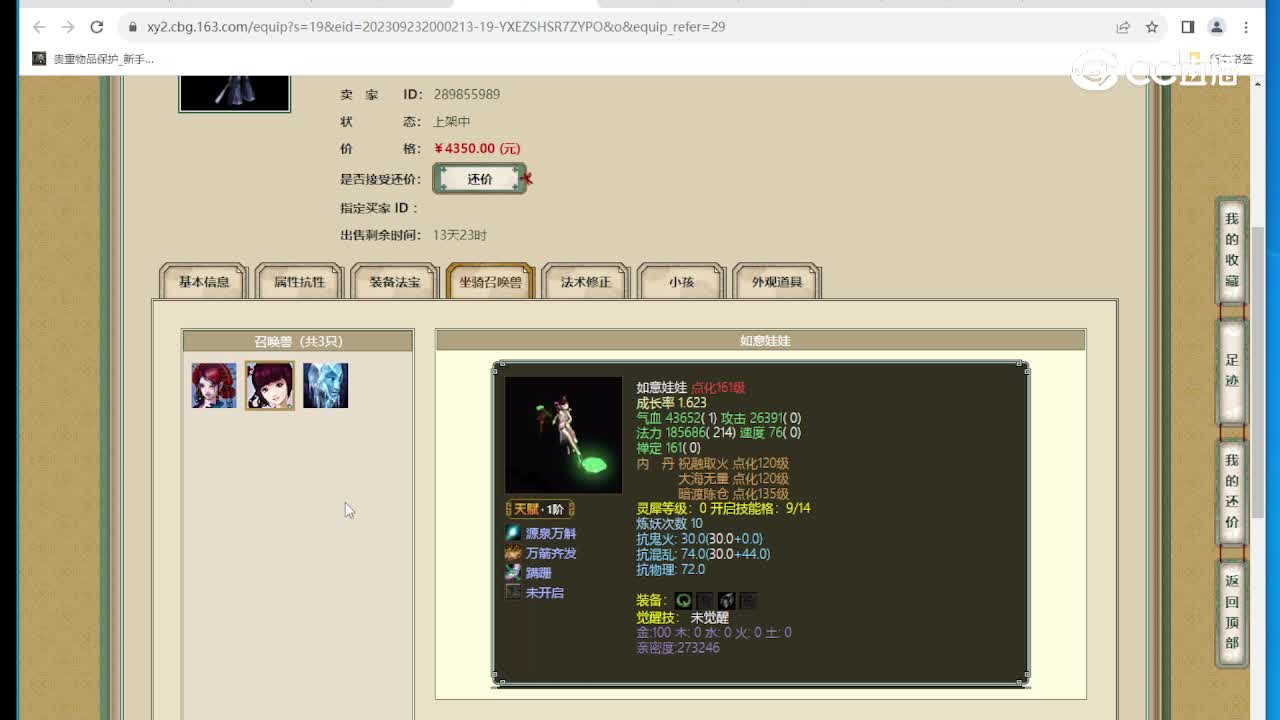1280x720 pixels.
Task: Bookmark this page with the star icon
Action: pos(1152,27)
